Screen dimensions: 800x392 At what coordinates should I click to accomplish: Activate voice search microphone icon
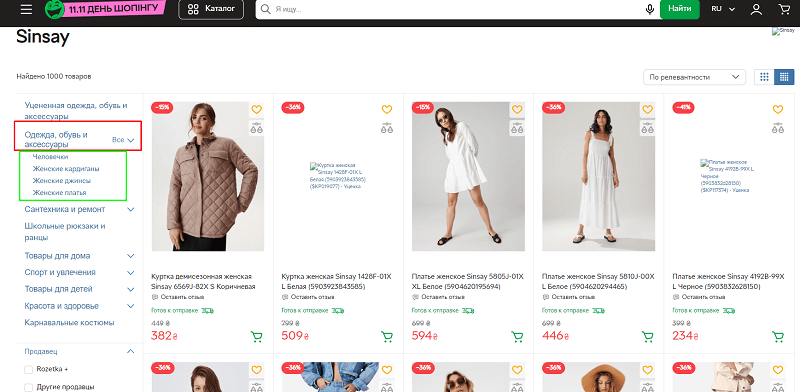click(649, 9)
